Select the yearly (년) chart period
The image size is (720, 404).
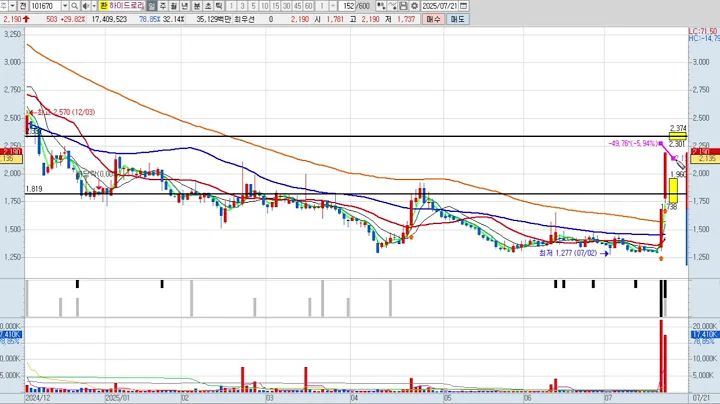[185, 6]
